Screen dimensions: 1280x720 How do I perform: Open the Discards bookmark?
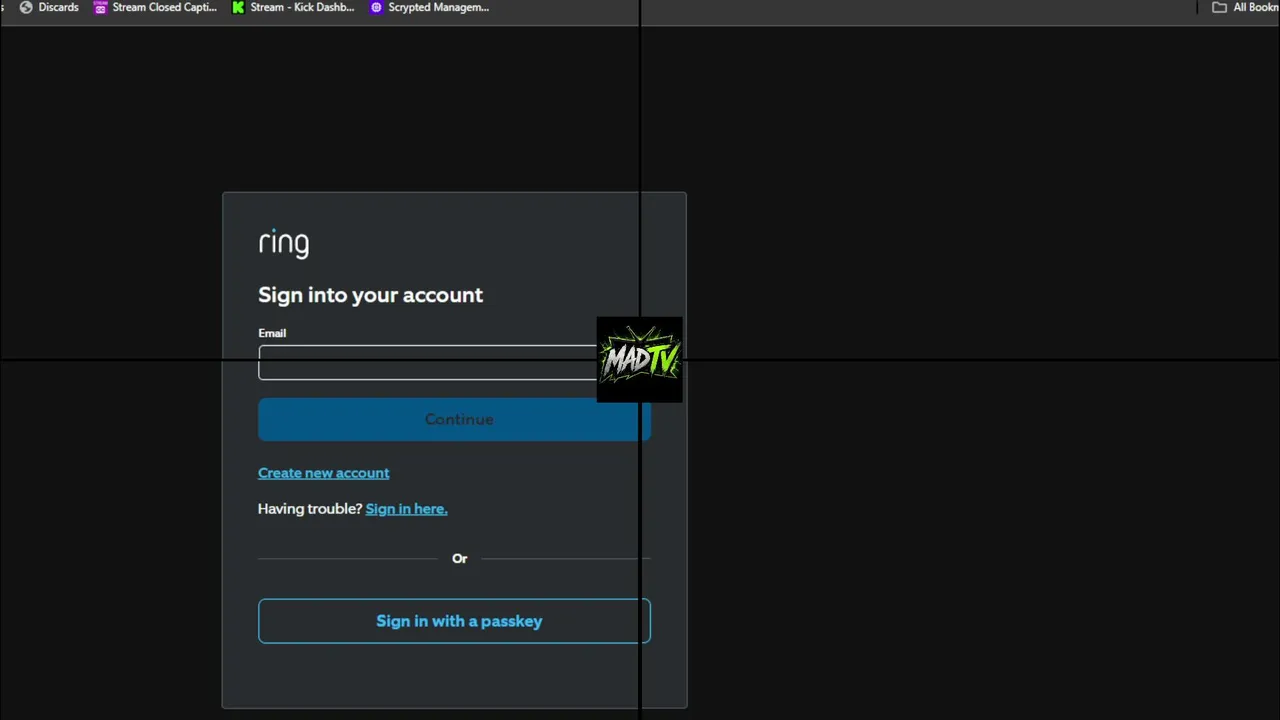(x=49, y=7)
